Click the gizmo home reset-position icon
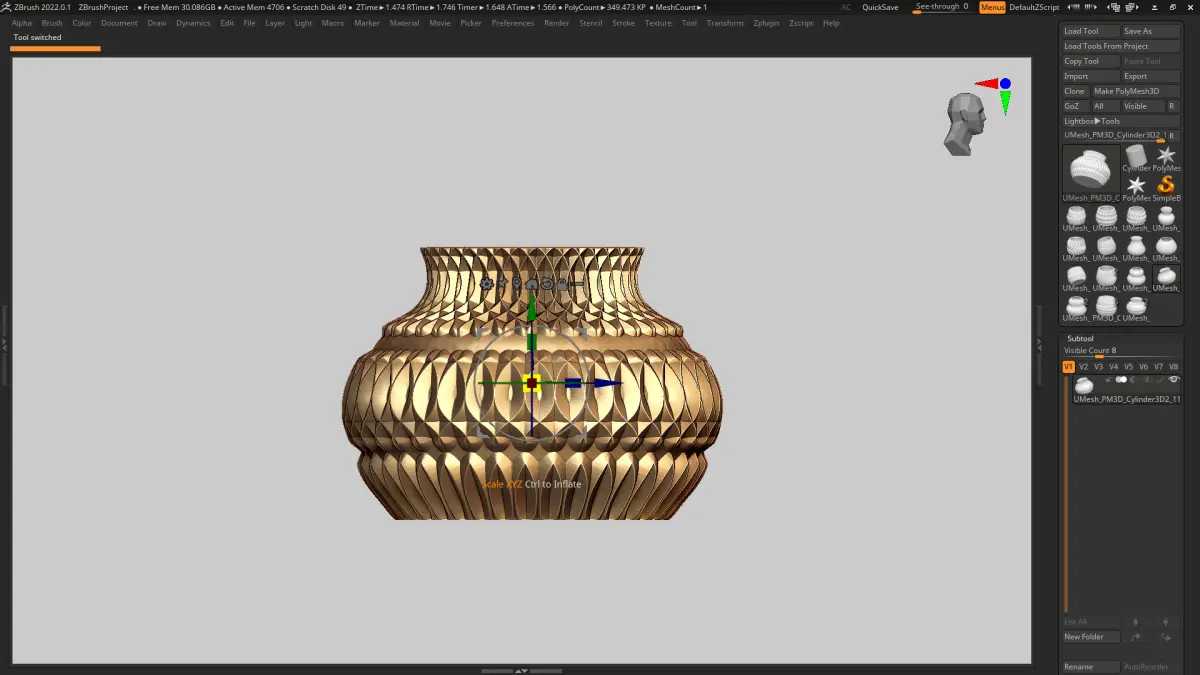The image size is (1200, 675). point(532,284)
